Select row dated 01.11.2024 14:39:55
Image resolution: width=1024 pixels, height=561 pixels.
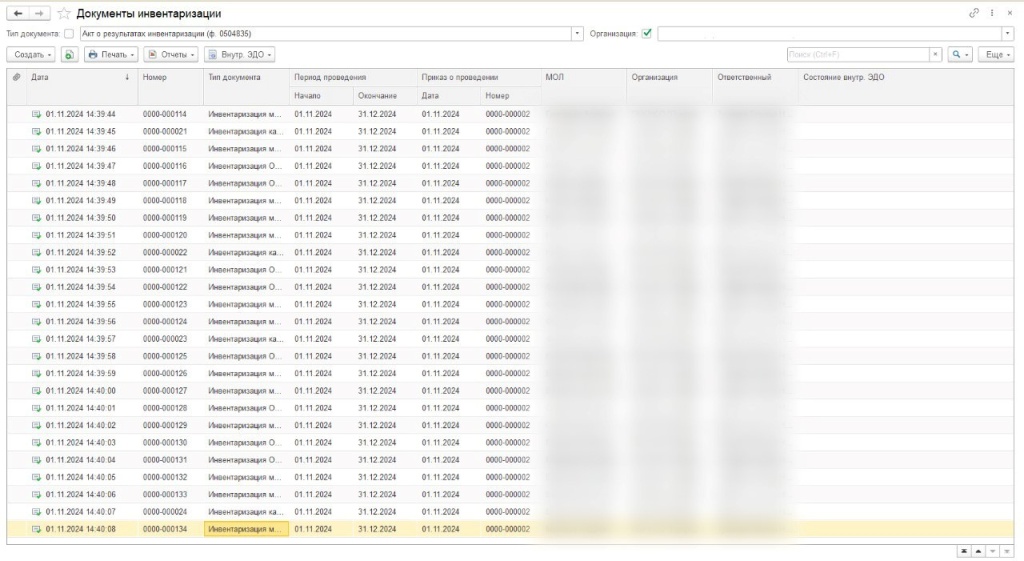[510, 305]
